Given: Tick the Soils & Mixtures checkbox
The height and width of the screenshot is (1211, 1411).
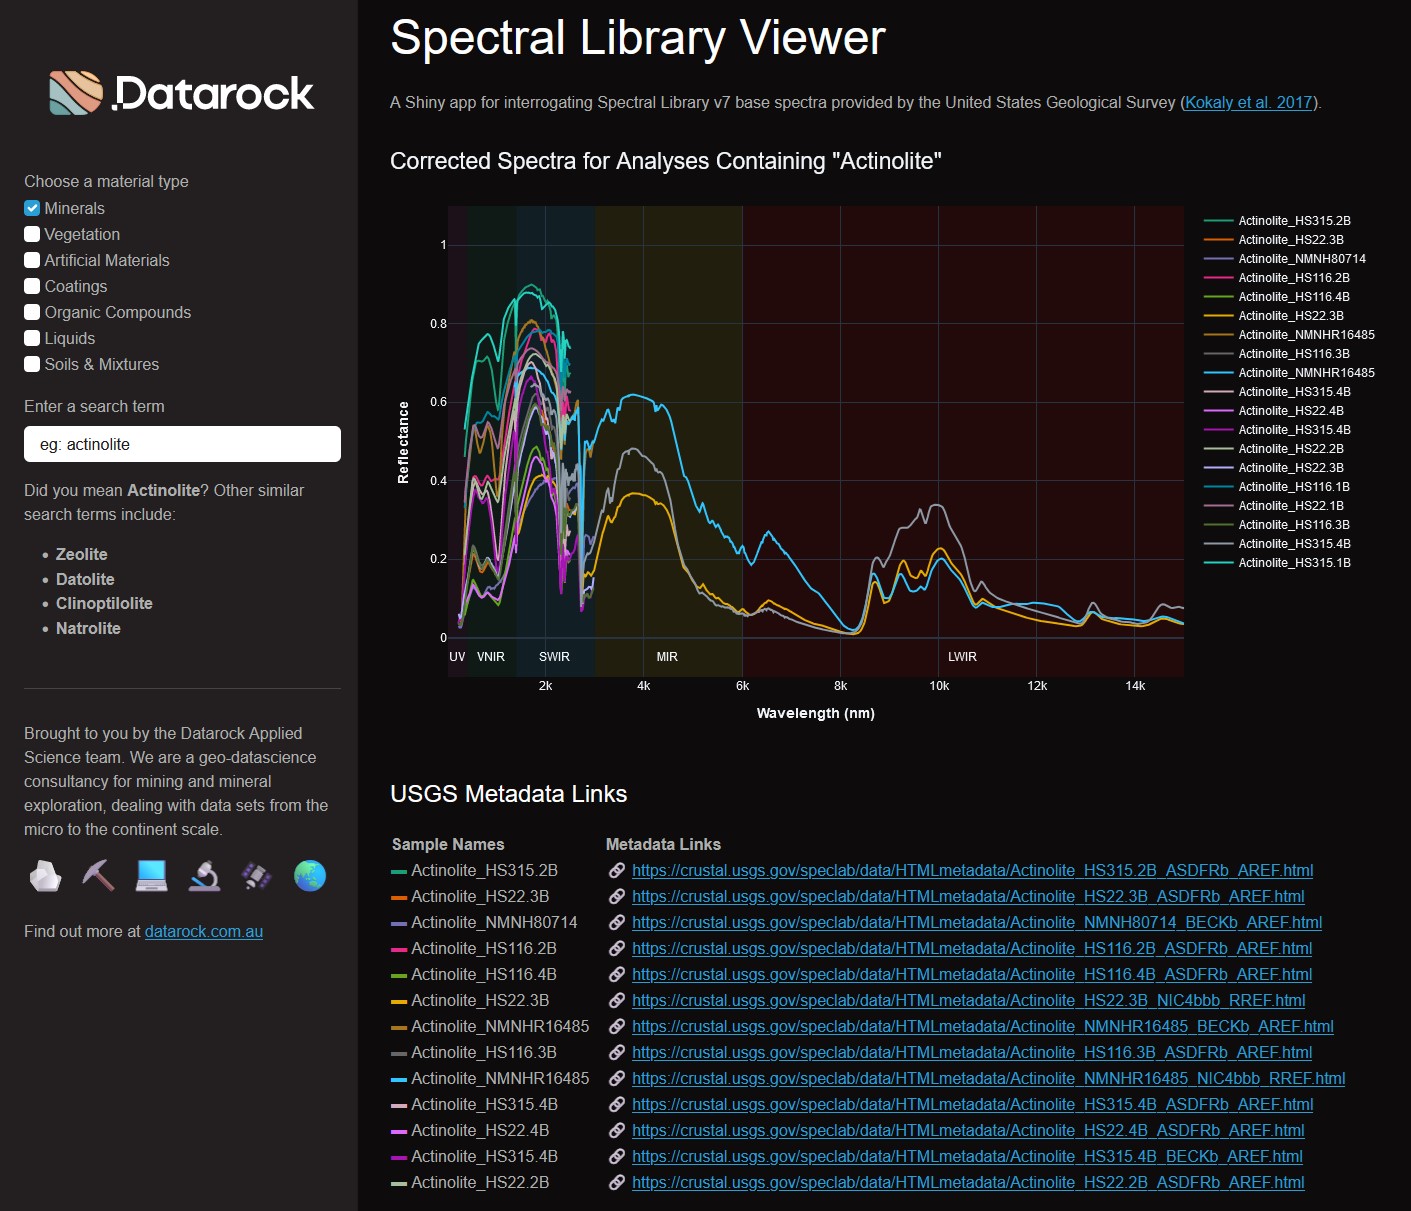Looking at the screenshot, I should [x=32, y=364].
